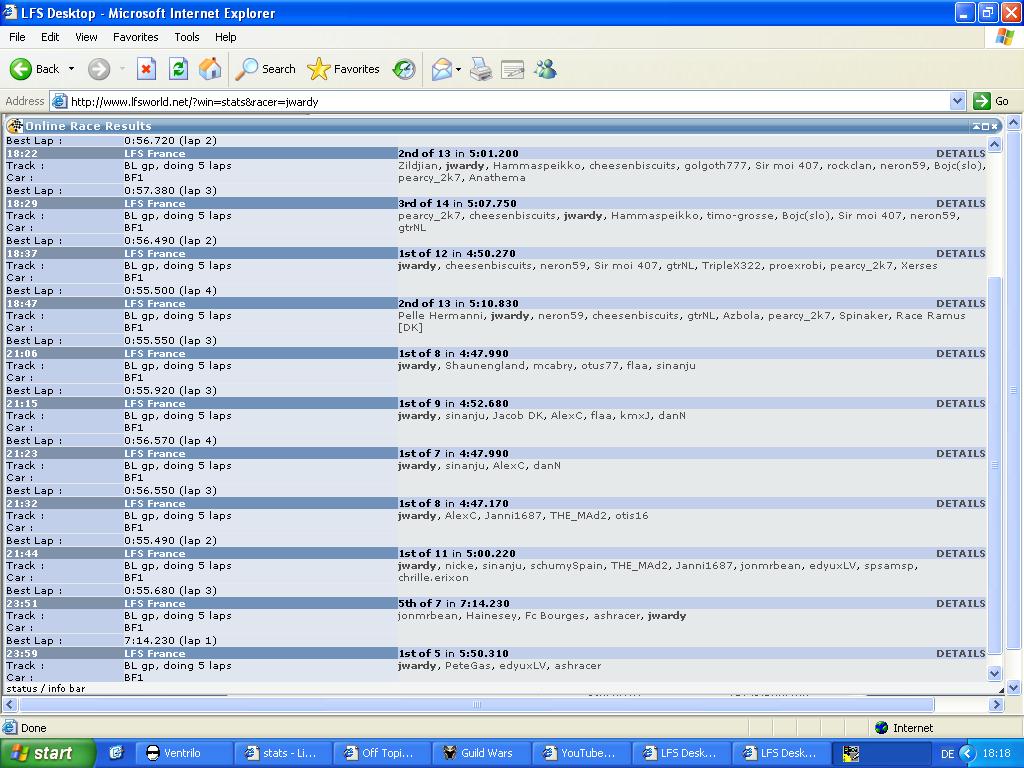The width and height of the screenshot is (1024, 768).
Task: Click the horizontal scrollbar right arrow
Action: tap(996, 704)
